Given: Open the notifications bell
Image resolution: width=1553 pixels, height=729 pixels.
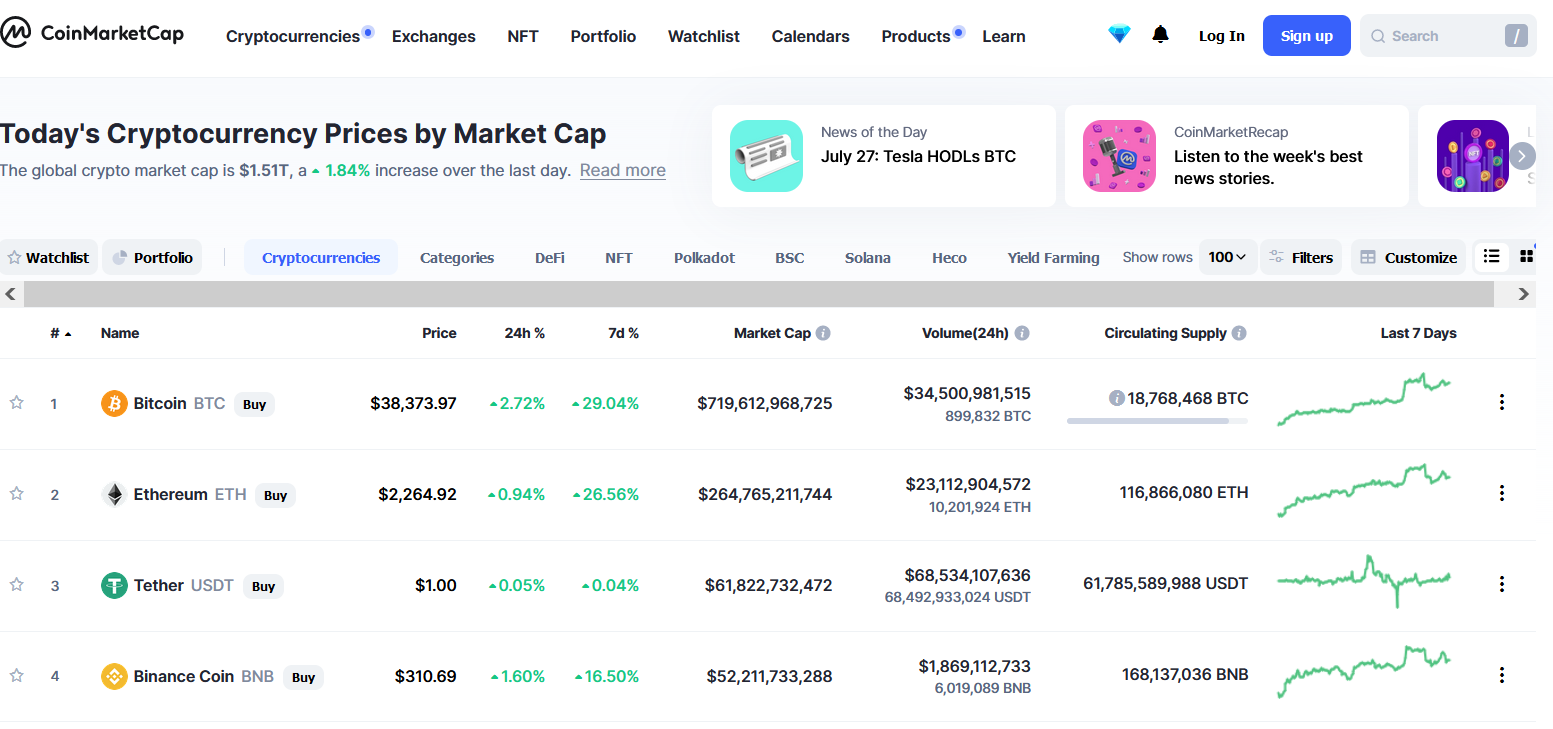Looking at the screenshot, I should (x=1160, y=35).
